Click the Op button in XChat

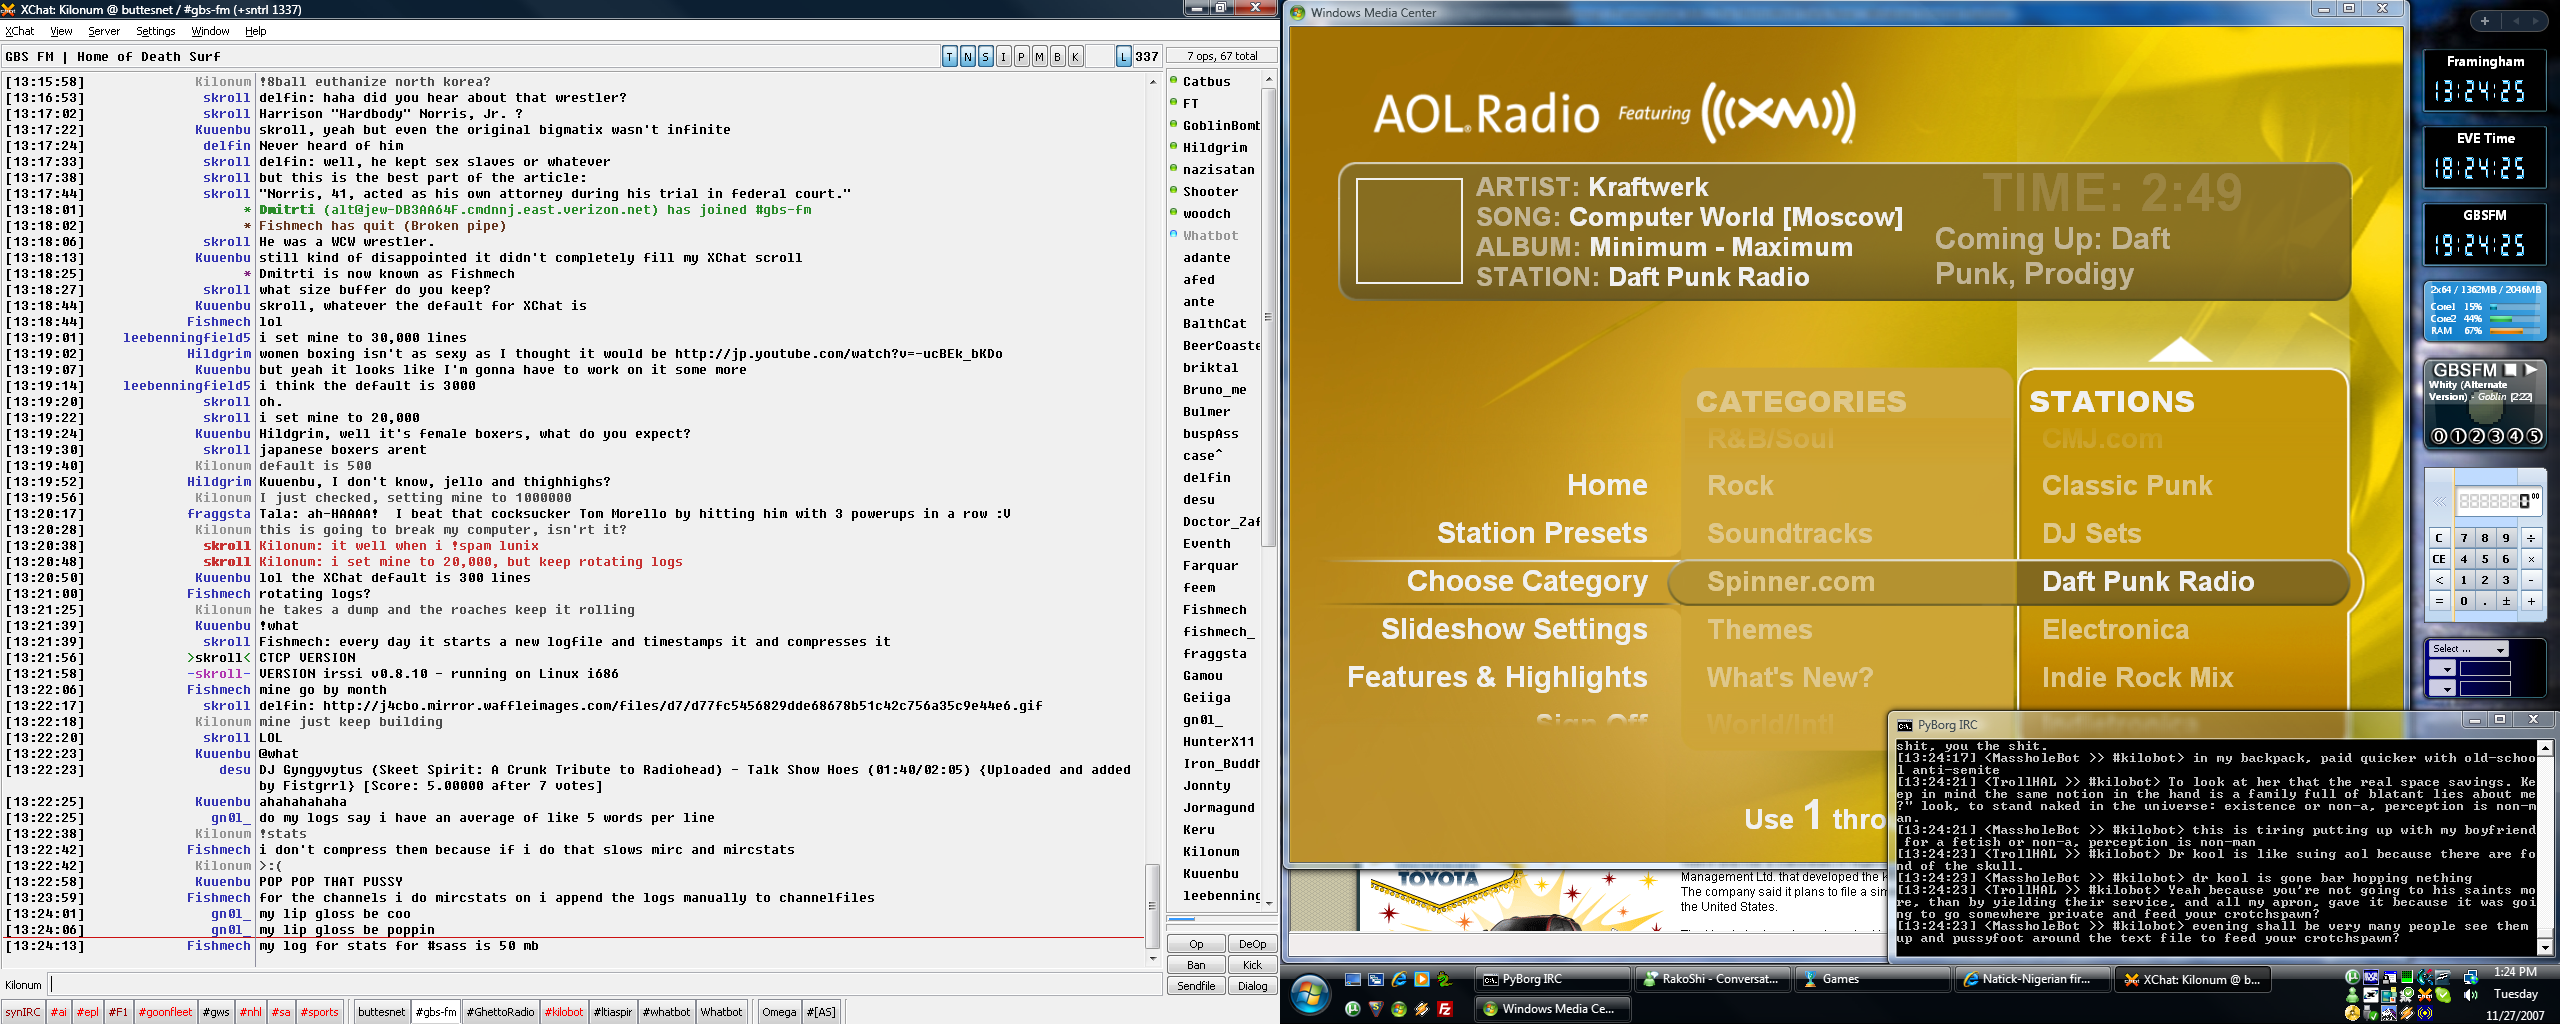pos(1196,944)
